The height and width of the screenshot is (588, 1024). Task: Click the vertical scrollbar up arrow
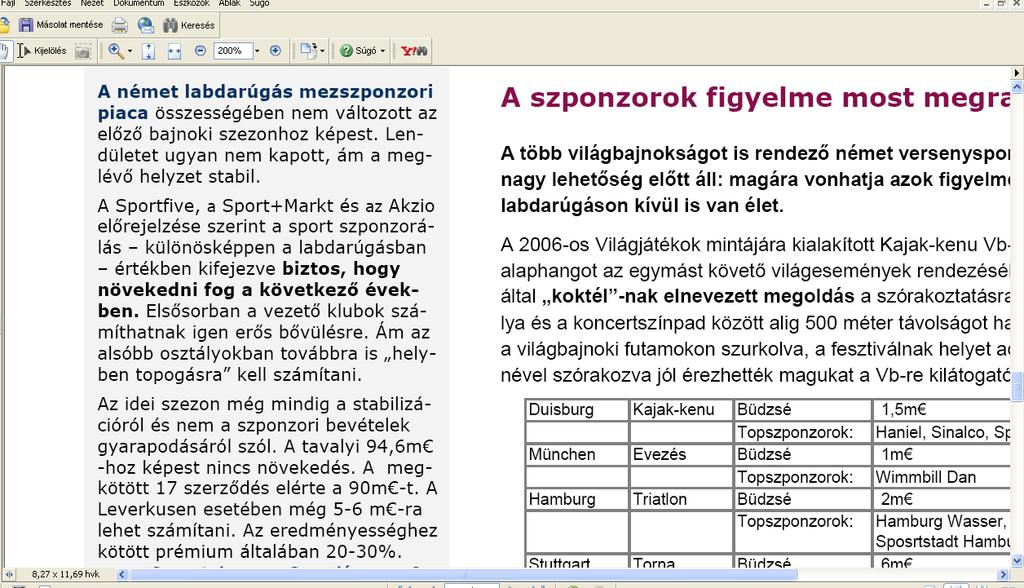click(x=1017, y=86)
